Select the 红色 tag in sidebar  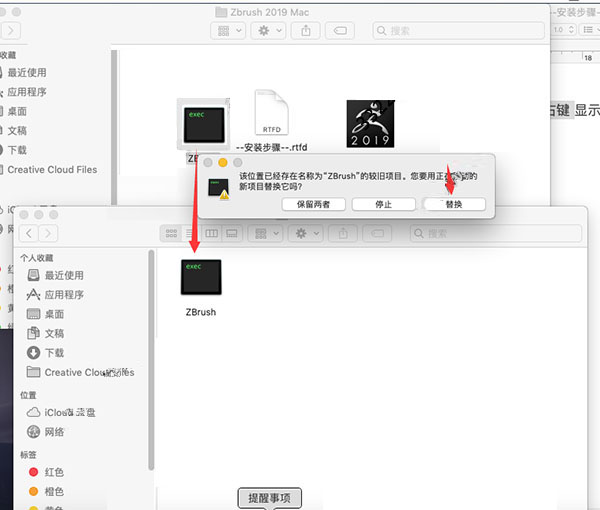click(x=55, y=472)
